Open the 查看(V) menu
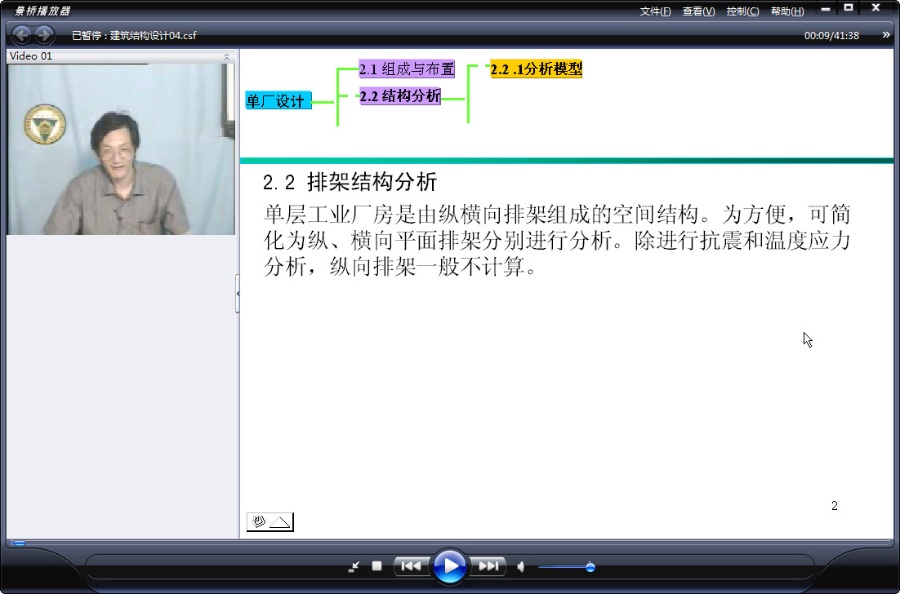 coord(699,11)
